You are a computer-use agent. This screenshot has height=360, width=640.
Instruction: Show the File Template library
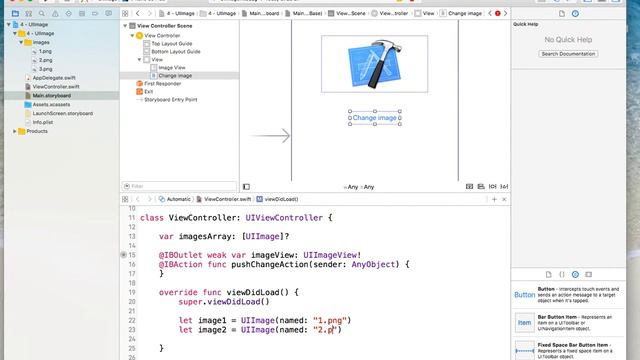point(549,274)
